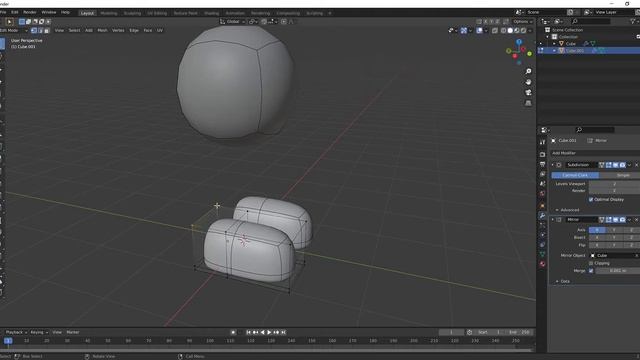Toggle Mirror Flip X button
The height and width of the screenshot is (360, 640).
(x=597, y=245)
